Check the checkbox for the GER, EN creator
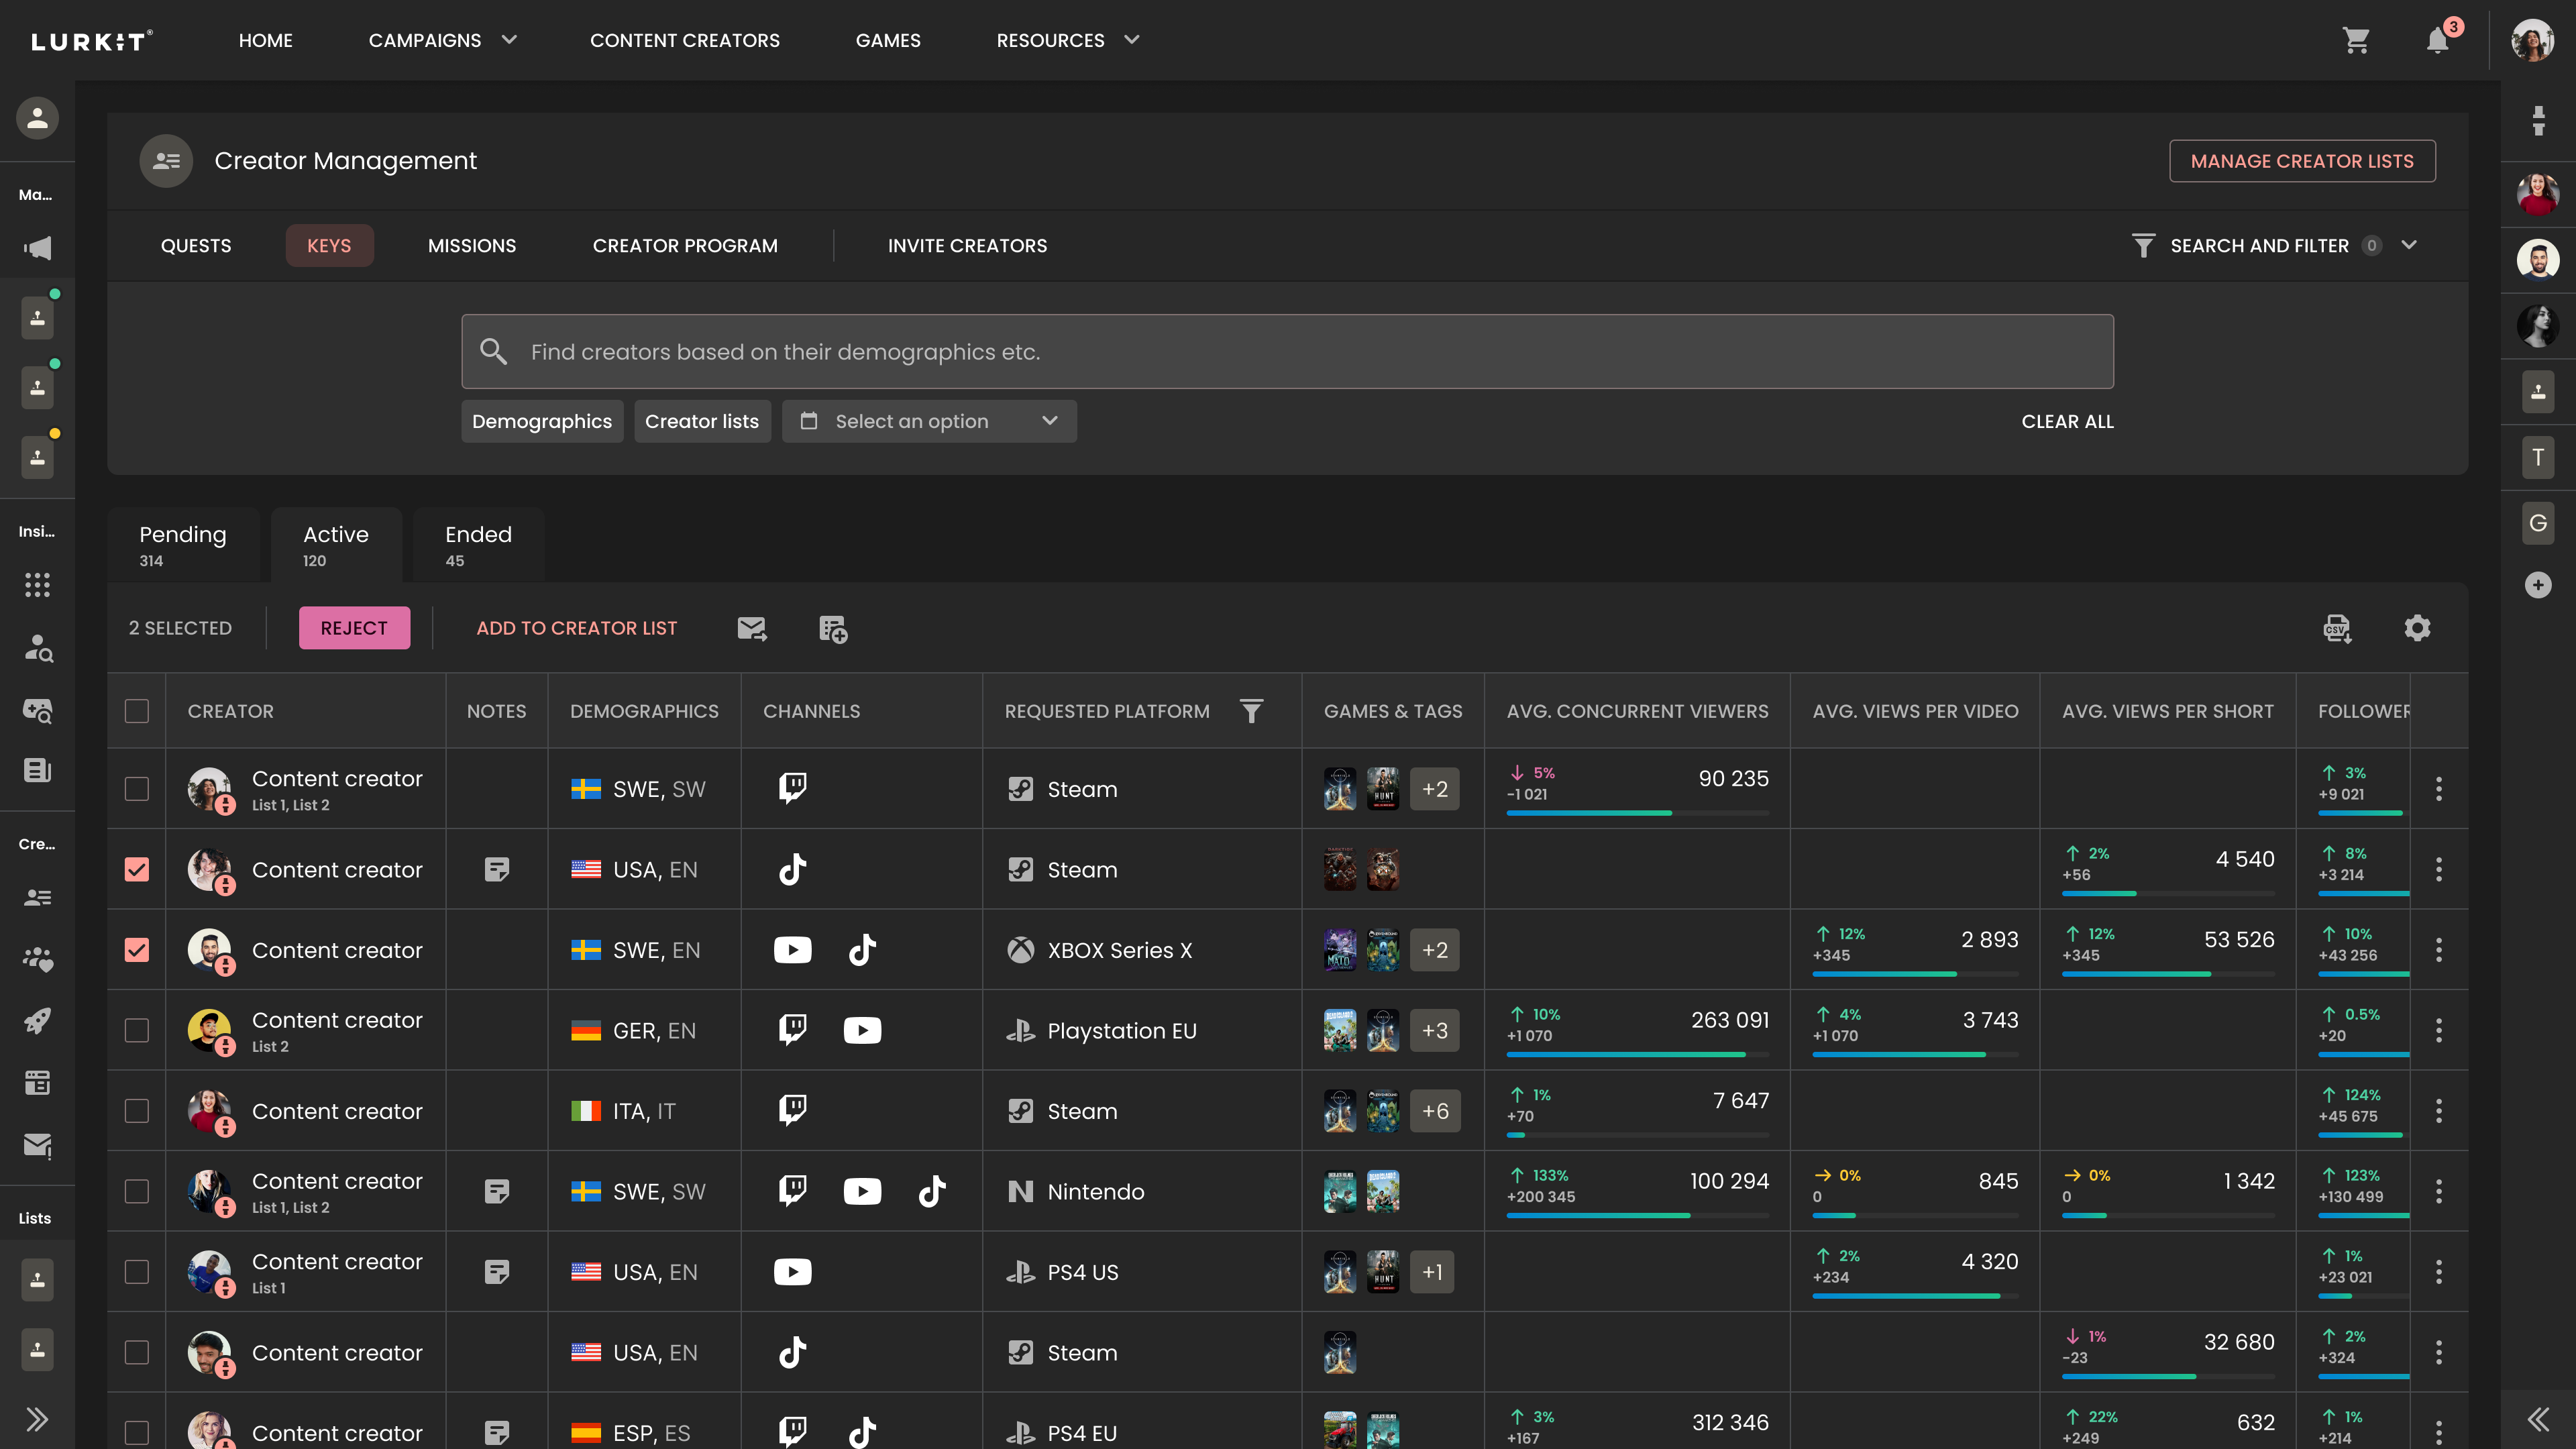Screen dimensions: 2576x1449 click(x=137, y=1030)
